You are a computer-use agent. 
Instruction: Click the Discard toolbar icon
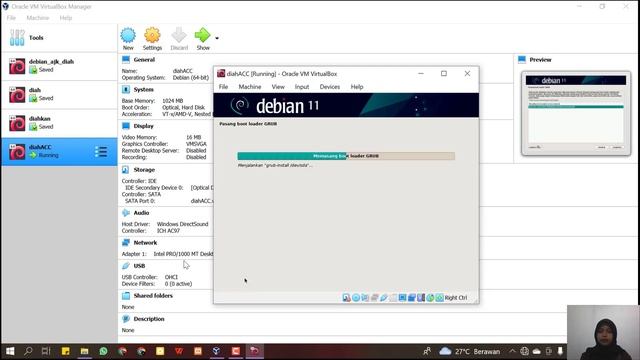coord(179,36)
